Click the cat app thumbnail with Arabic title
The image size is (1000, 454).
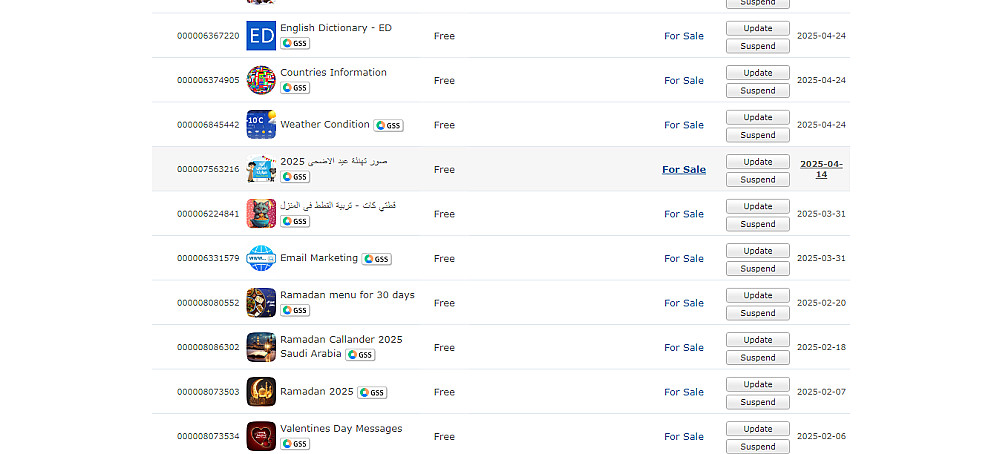261,214
